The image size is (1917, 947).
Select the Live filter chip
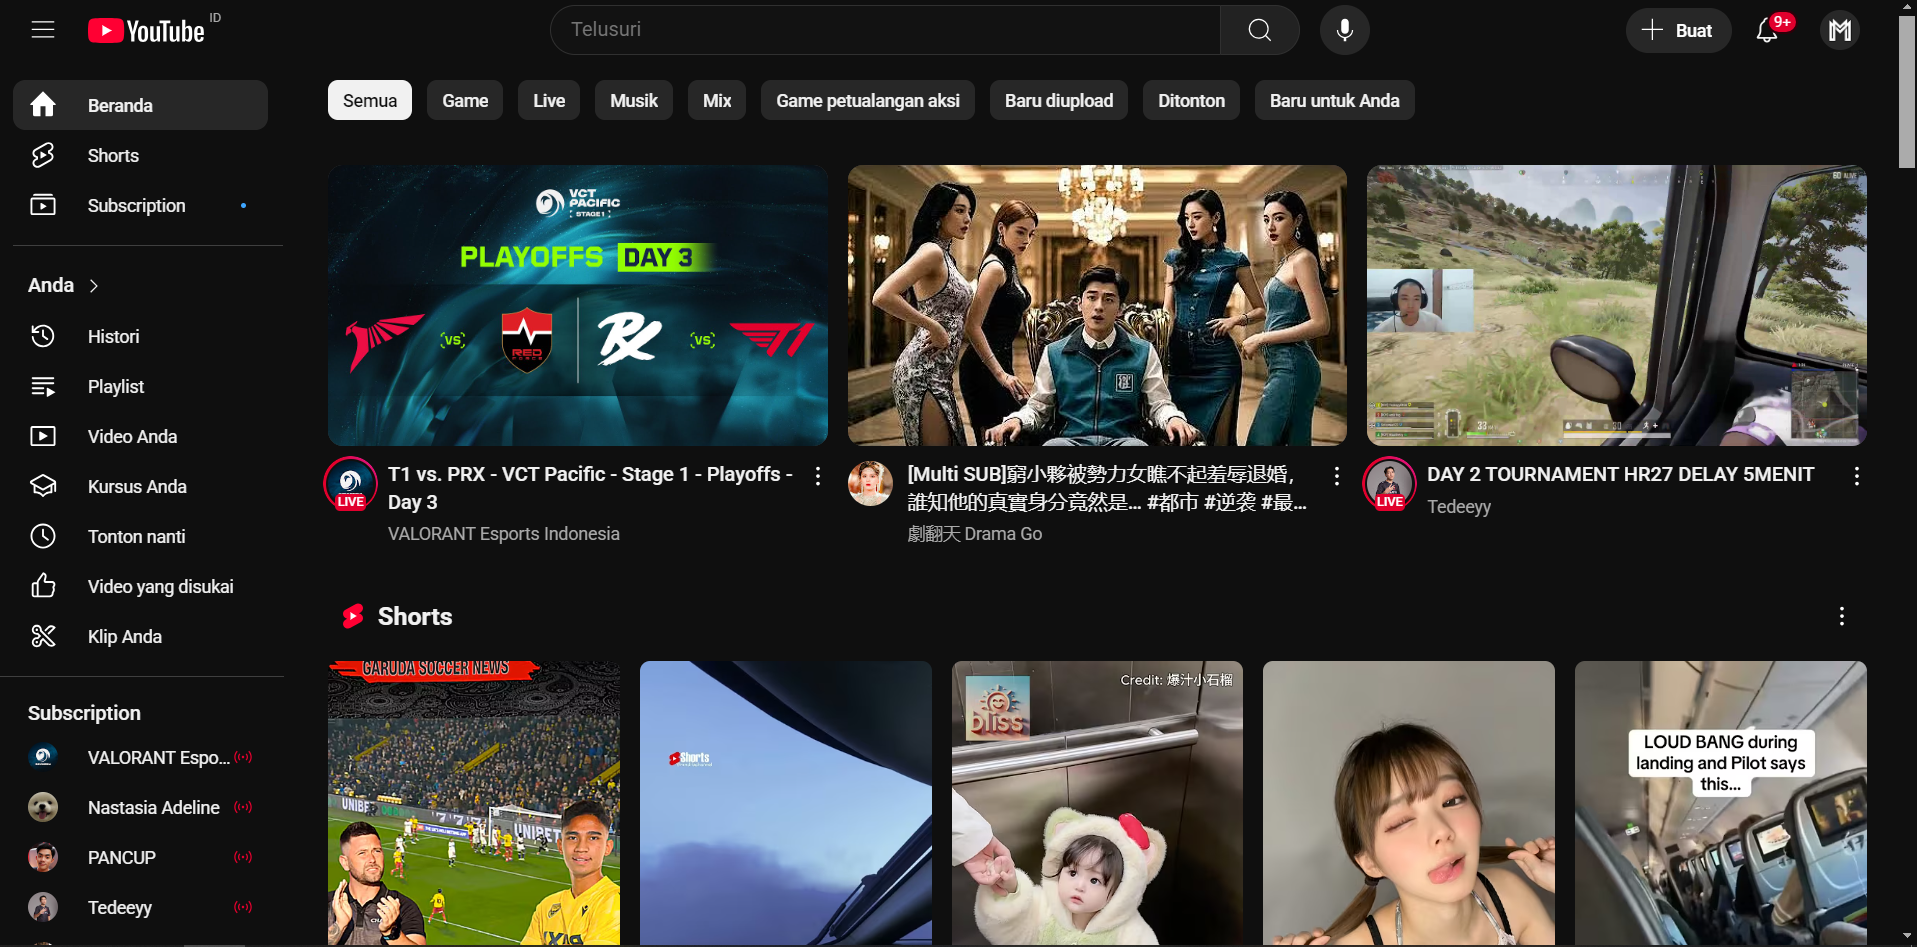pos(549,100)
